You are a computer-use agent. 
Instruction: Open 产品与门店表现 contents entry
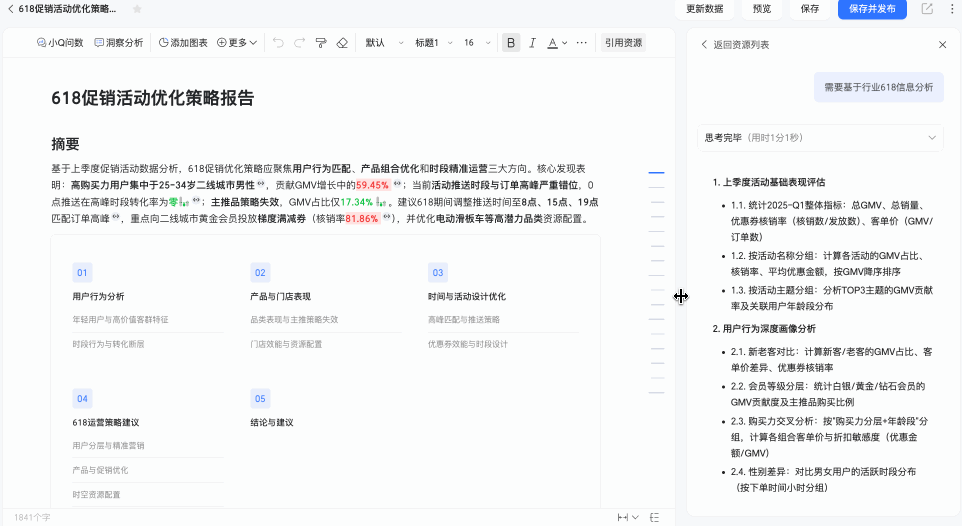point(280,296)
